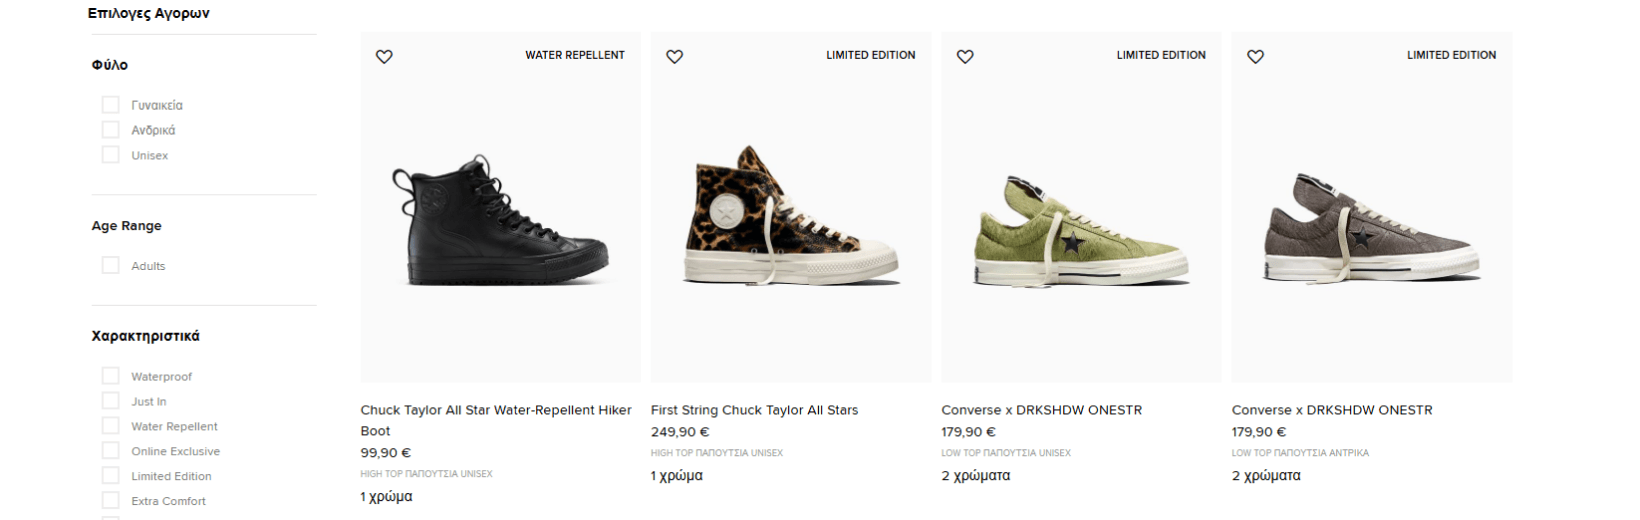Tick the Unisex filter checkbox
This screenshot has height=520, width=1640.
111,155
